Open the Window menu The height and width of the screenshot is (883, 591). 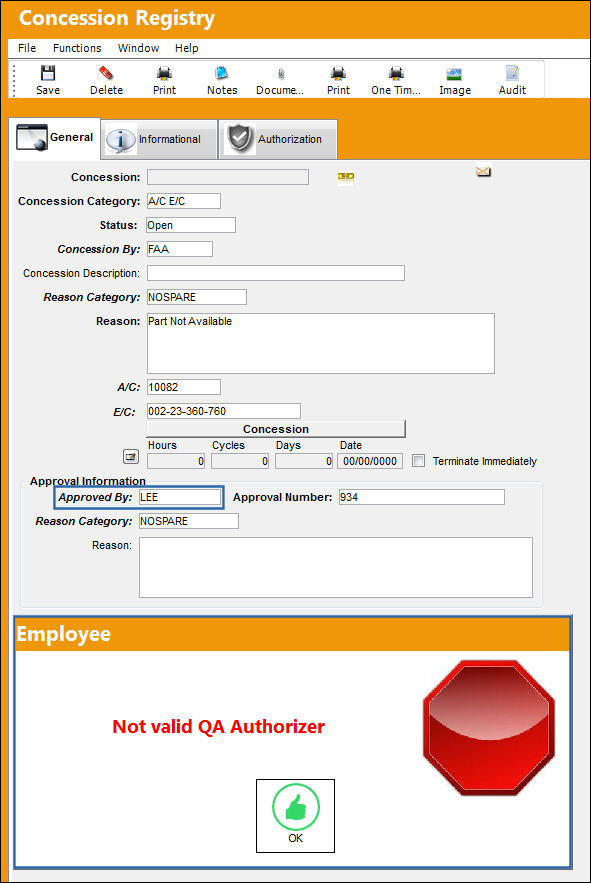(139, 48)
